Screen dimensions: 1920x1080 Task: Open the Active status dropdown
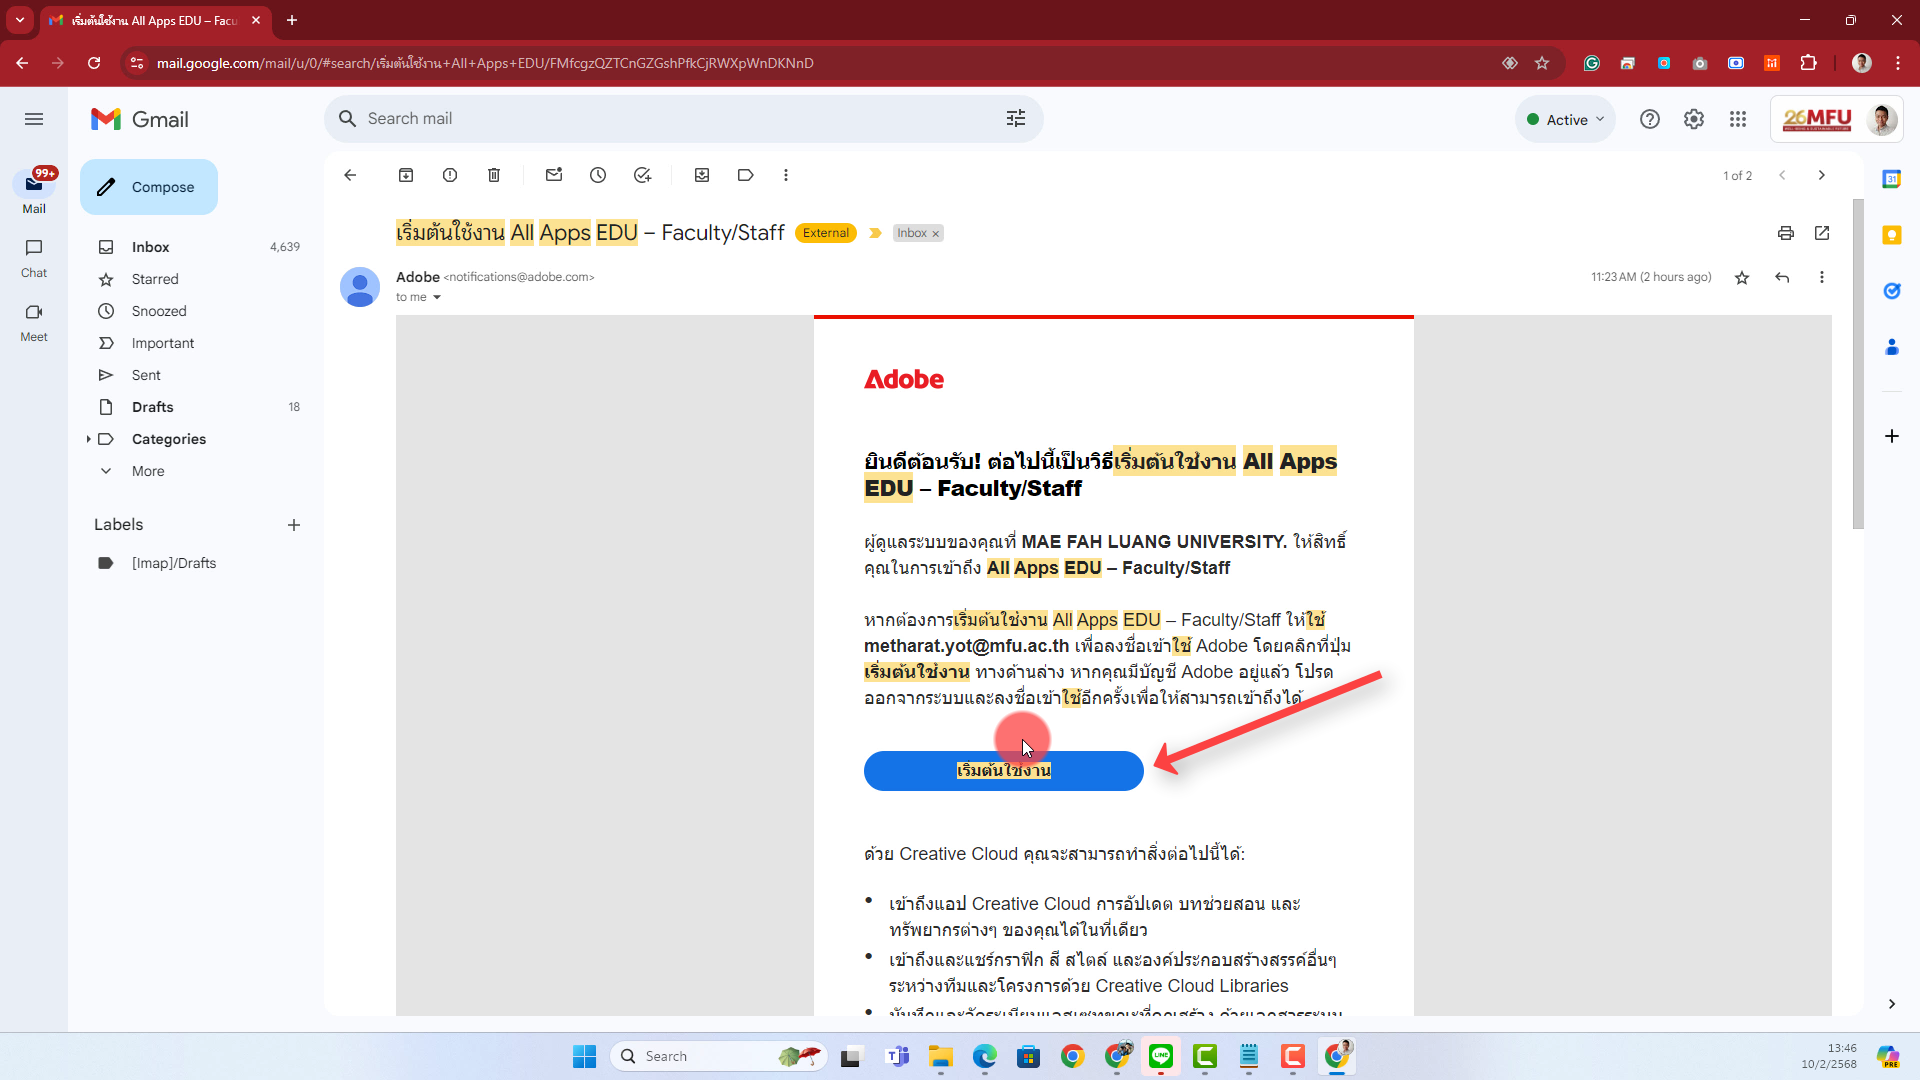[1565, 119]
